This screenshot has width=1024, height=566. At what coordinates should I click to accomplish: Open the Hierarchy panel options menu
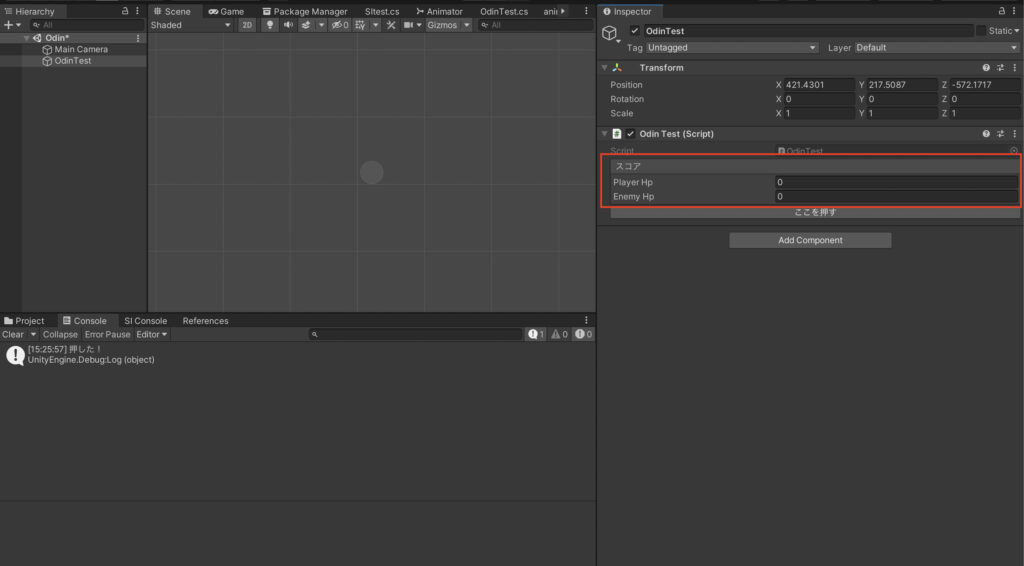pos(137,11)
